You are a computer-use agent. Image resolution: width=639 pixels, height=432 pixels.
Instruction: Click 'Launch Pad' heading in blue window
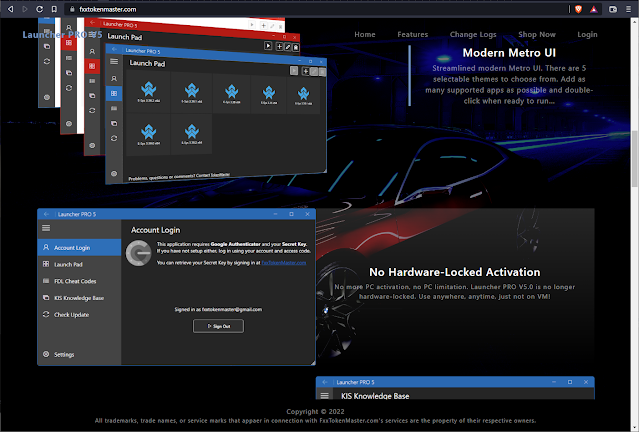coord(147,63)
